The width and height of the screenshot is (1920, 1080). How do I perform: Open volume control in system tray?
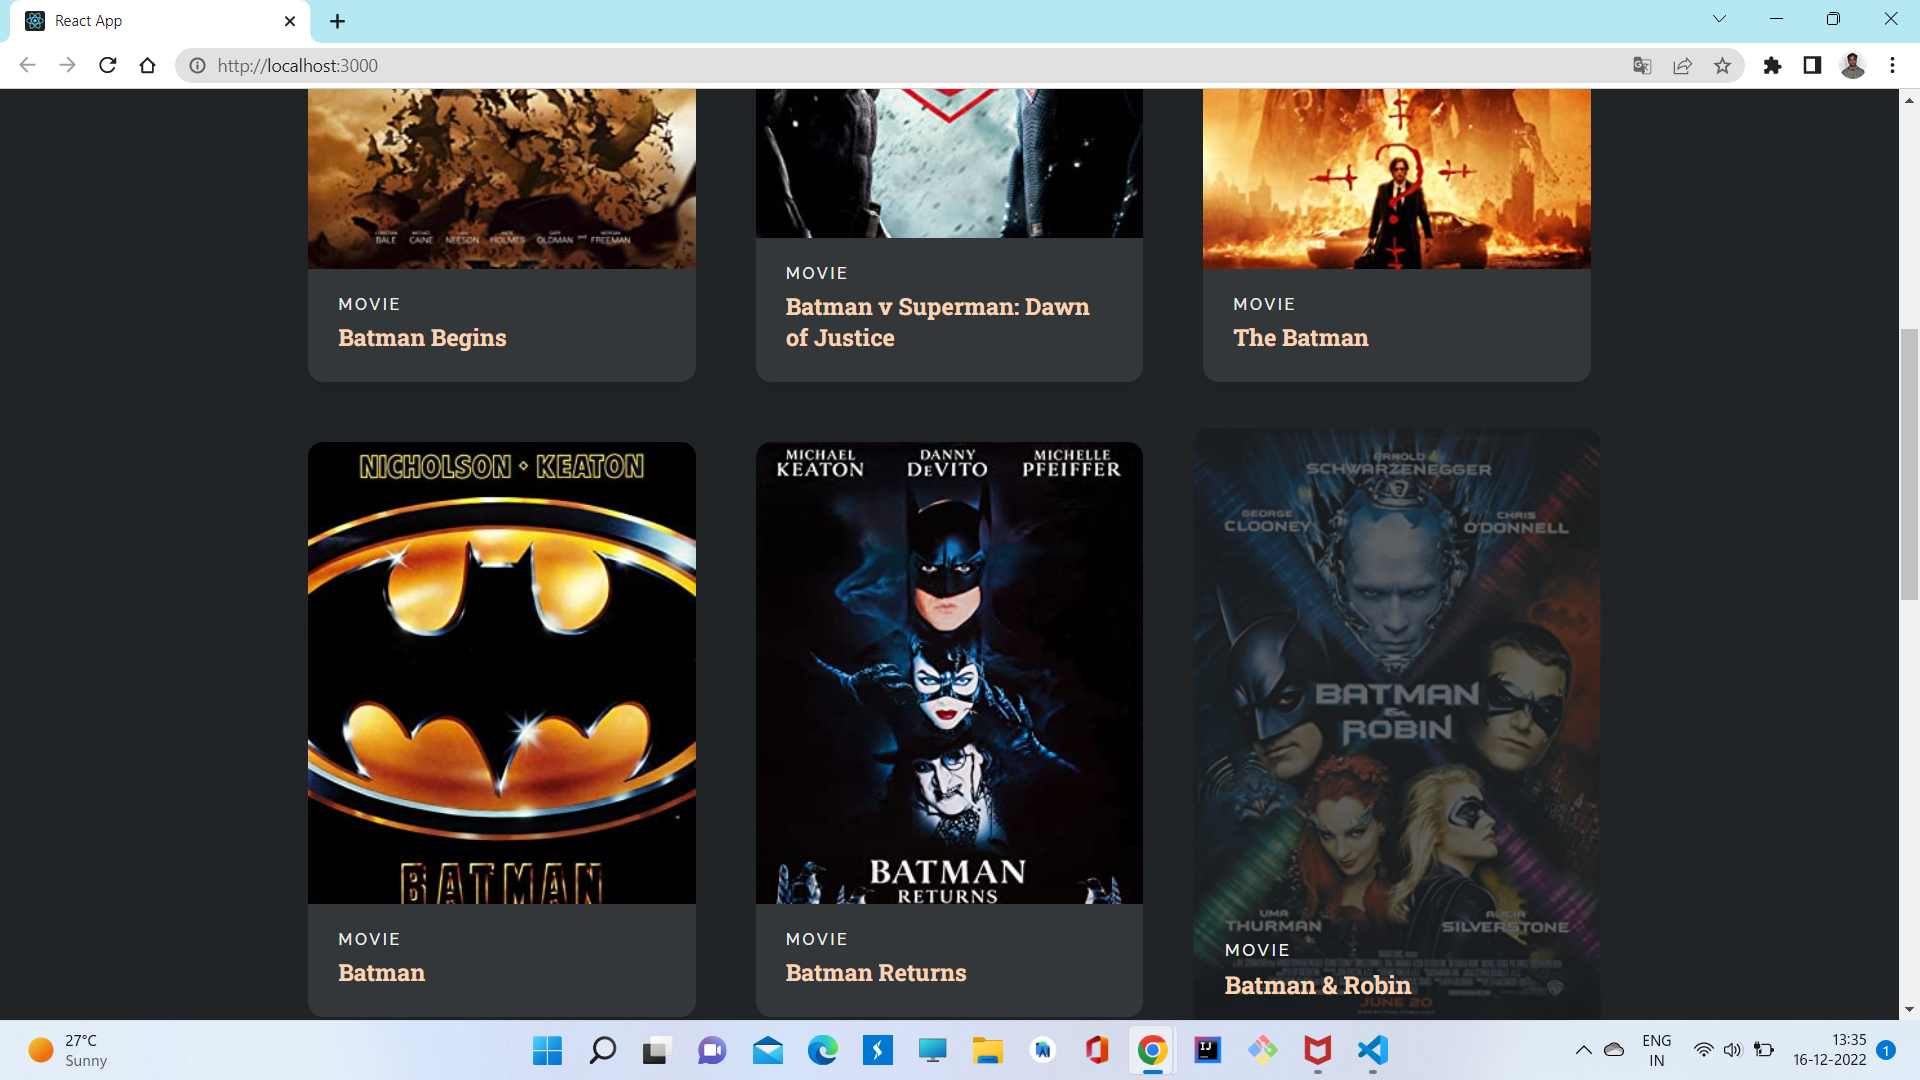click(x=1732, y=1050)
